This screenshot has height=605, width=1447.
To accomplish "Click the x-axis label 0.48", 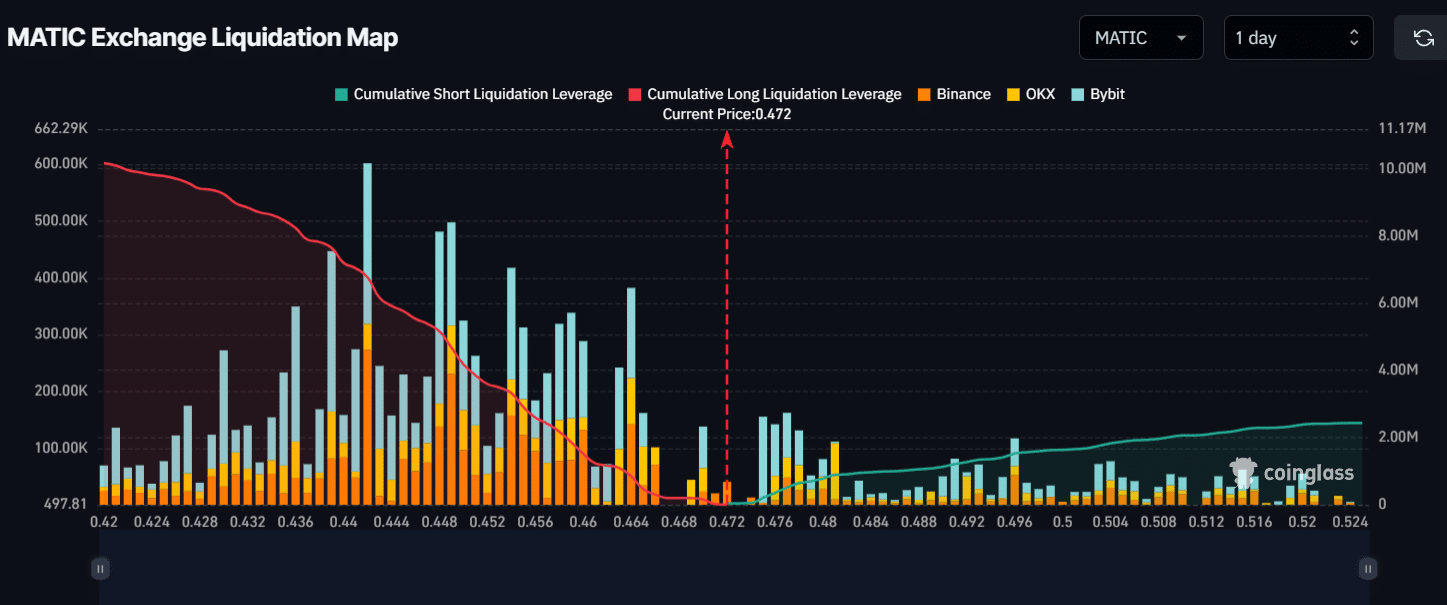I will coord(823,521).
